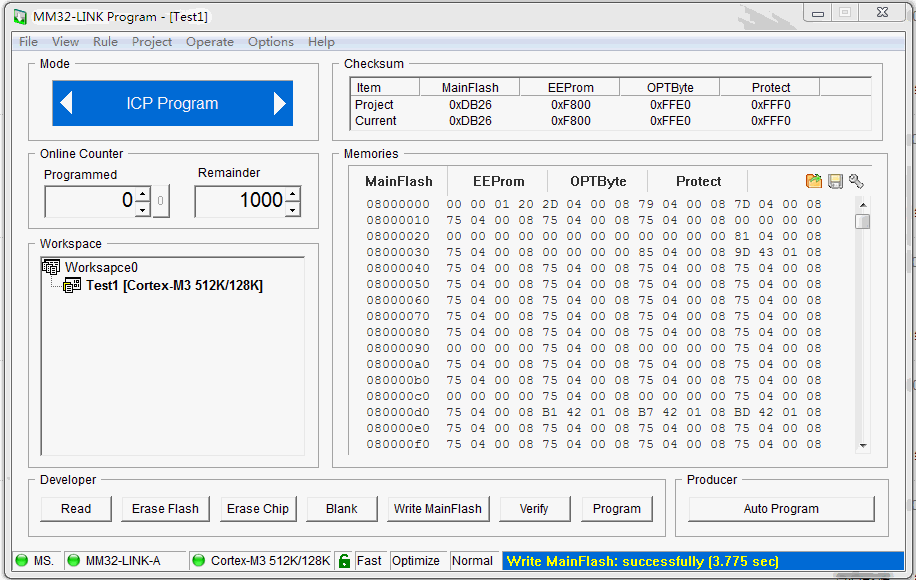Click memory scrollbar down arrow
This screenshot has width=916, height=580.
[x=863, y=446]
